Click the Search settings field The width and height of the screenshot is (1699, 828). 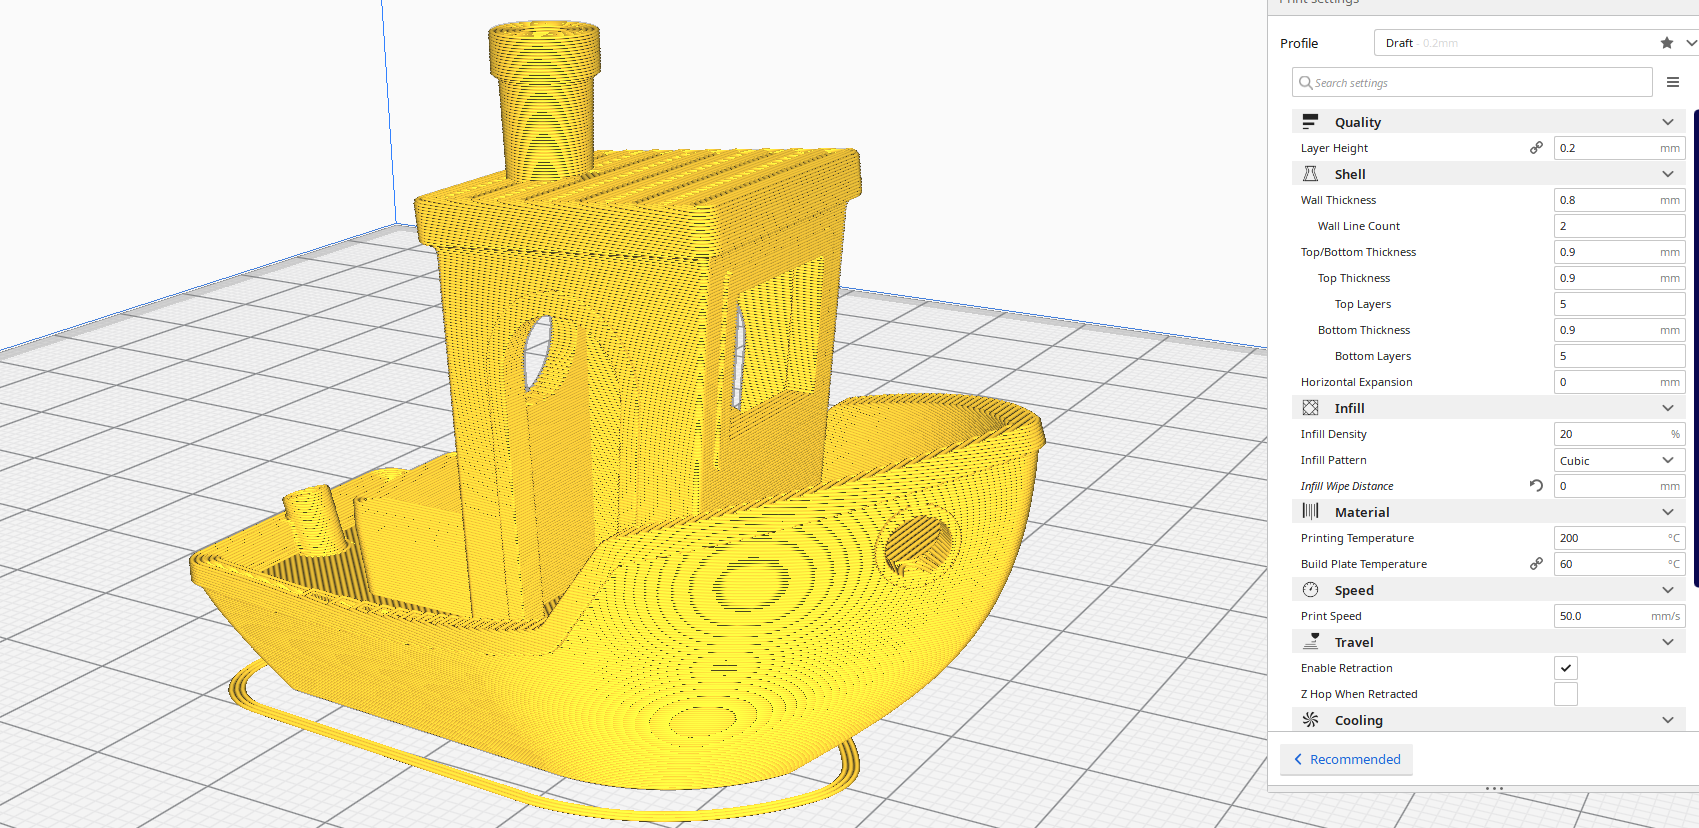(x=1472, y=82)
